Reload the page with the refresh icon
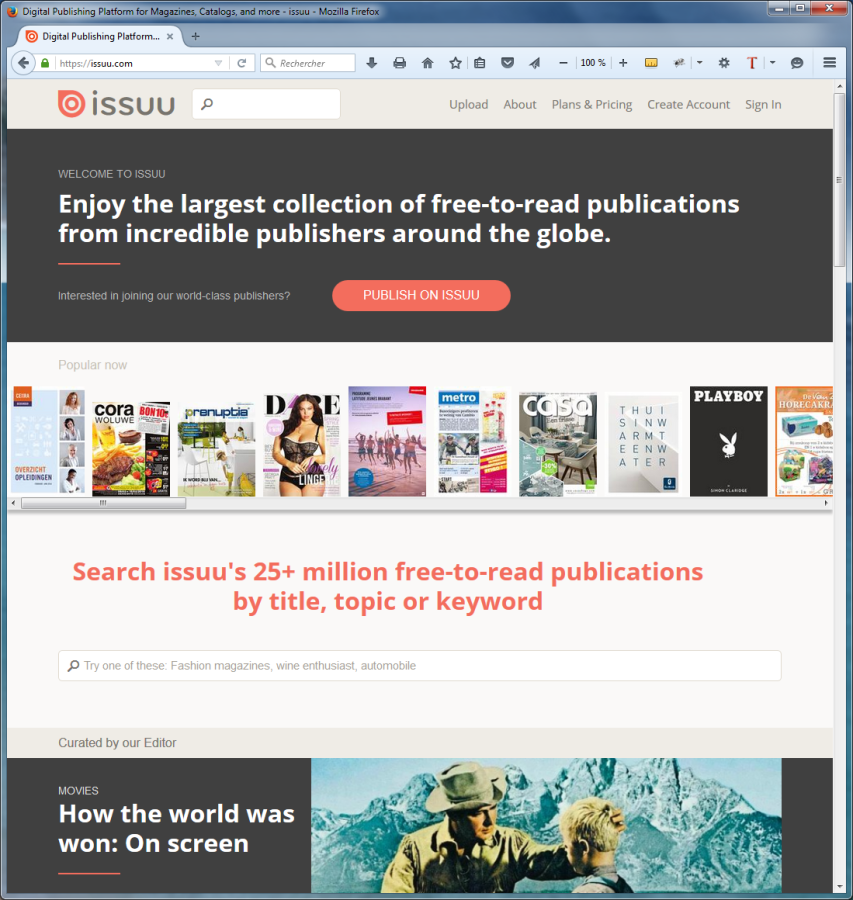 pos(242,63)
